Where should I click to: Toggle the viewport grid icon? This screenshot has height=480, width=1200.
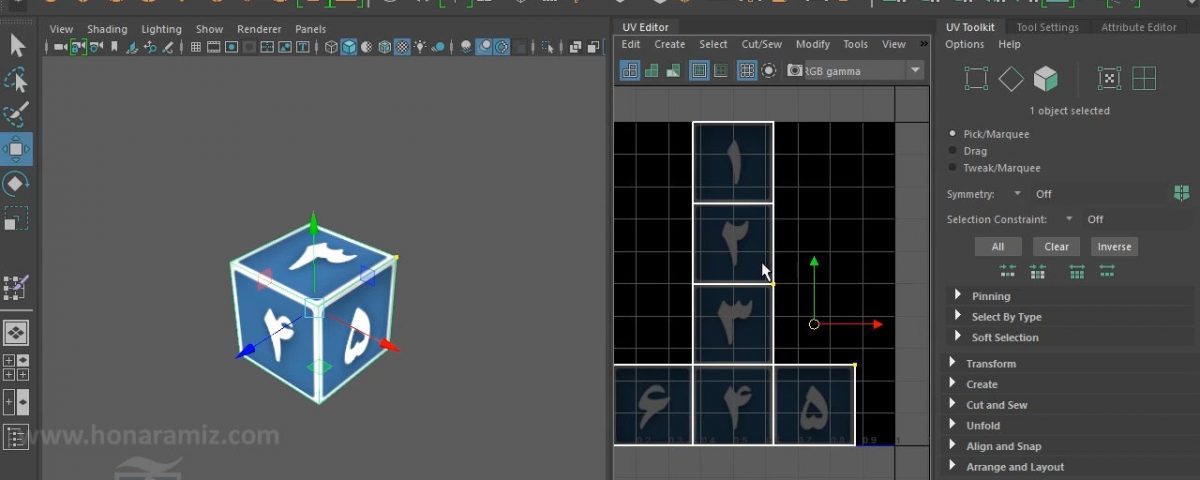(x=196, y=47)
